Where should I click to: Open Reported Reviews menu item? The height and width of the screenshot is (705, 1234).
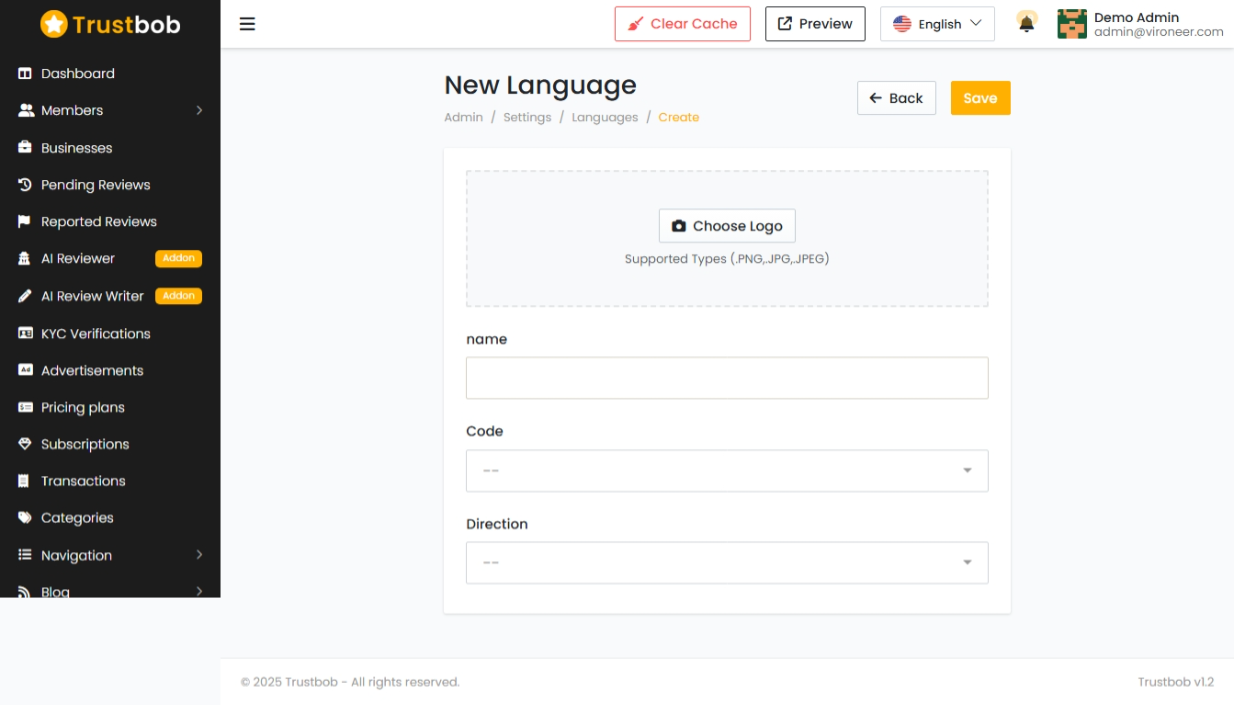pyautogui.click(x=99, y=222)
